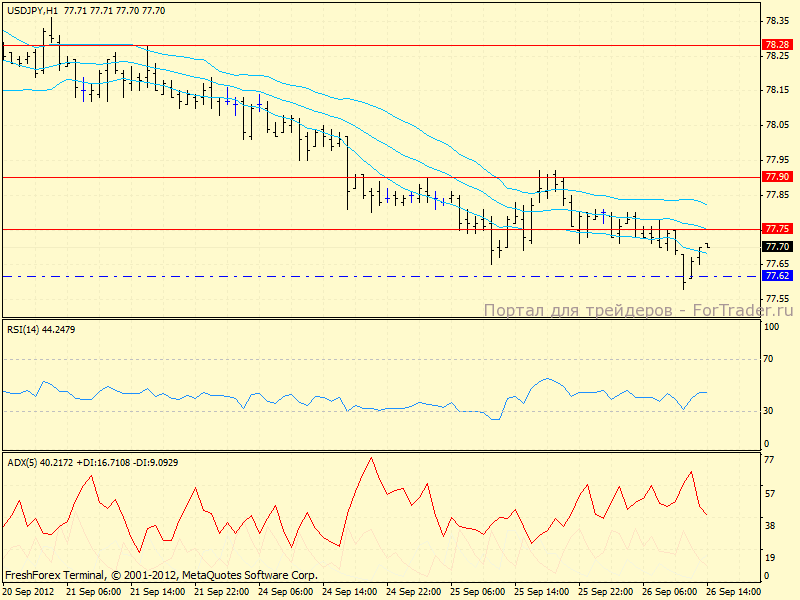Click the 26 Sep 14:00 time label
Viewport: 800px width, 600px height.
[x=739, y=591]
